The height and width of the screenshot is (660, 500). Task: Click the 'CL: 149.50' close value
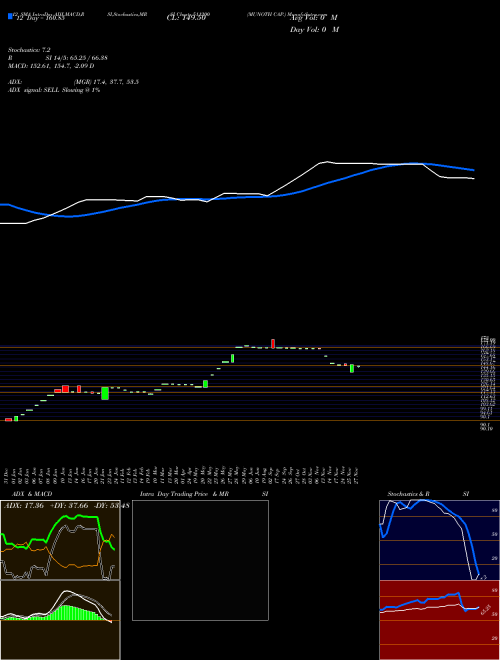coord(186,18)
